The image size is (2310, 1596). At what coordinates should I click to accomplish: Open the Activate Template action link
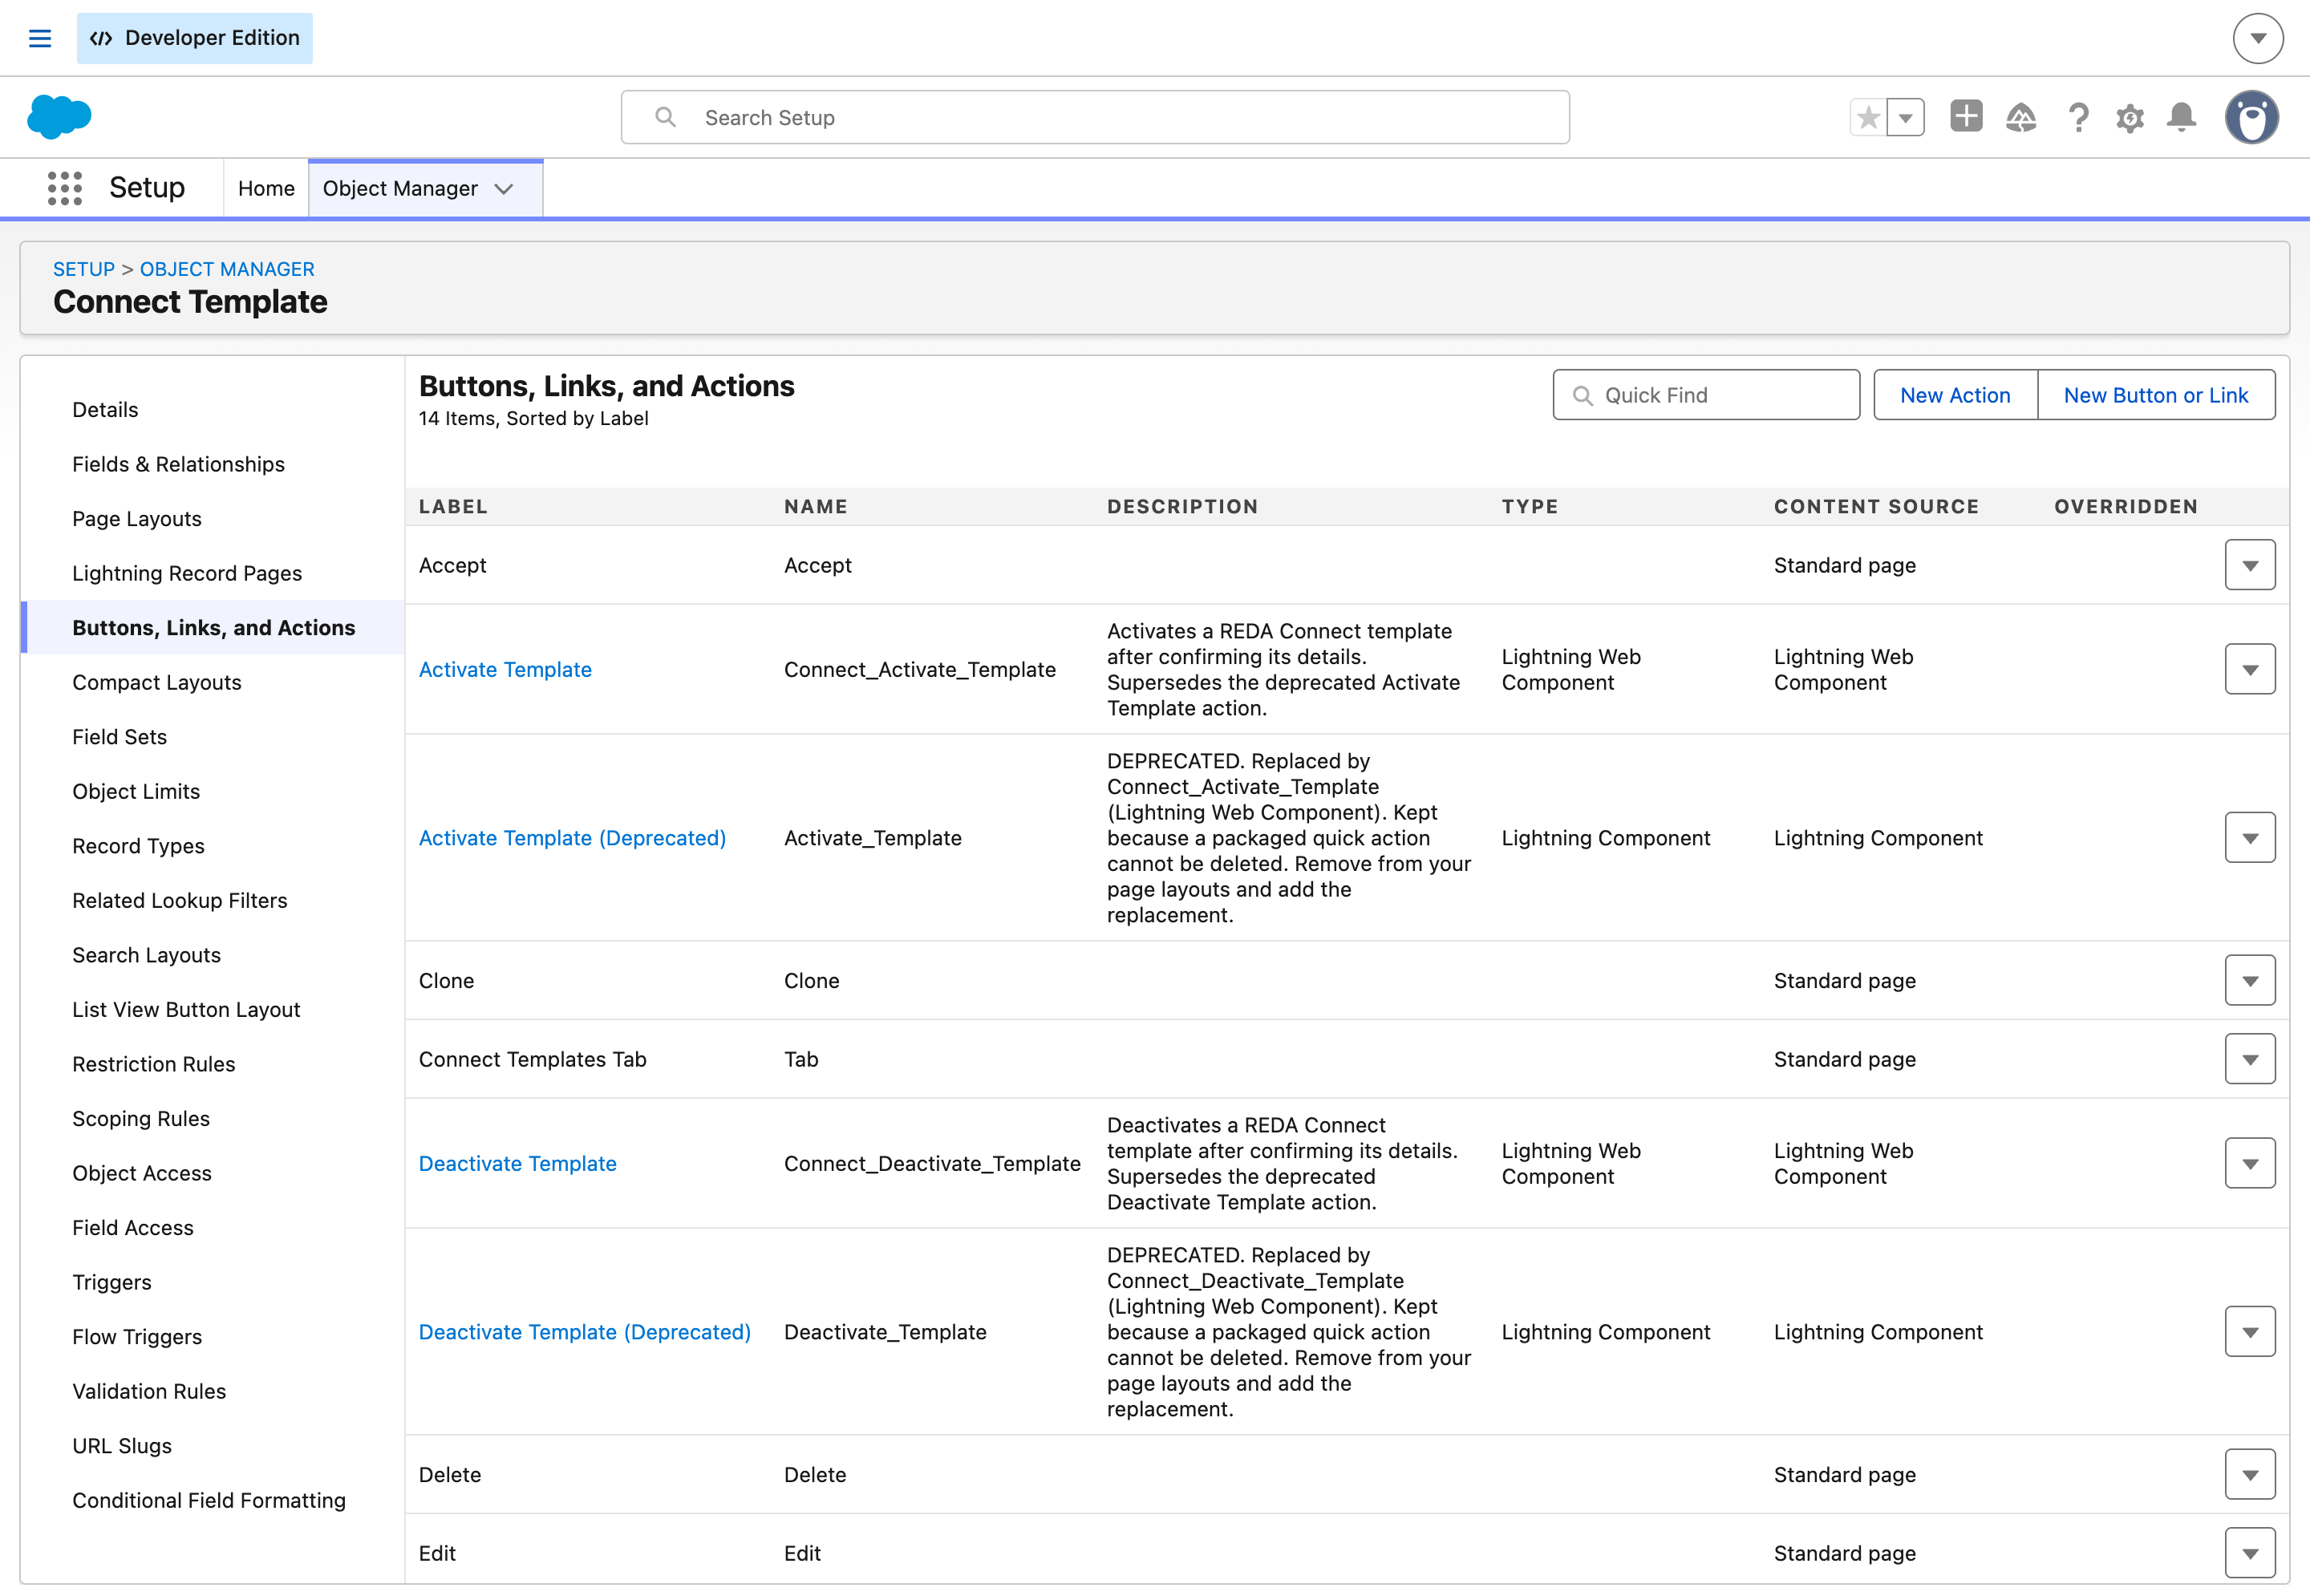tap(505, 669)
